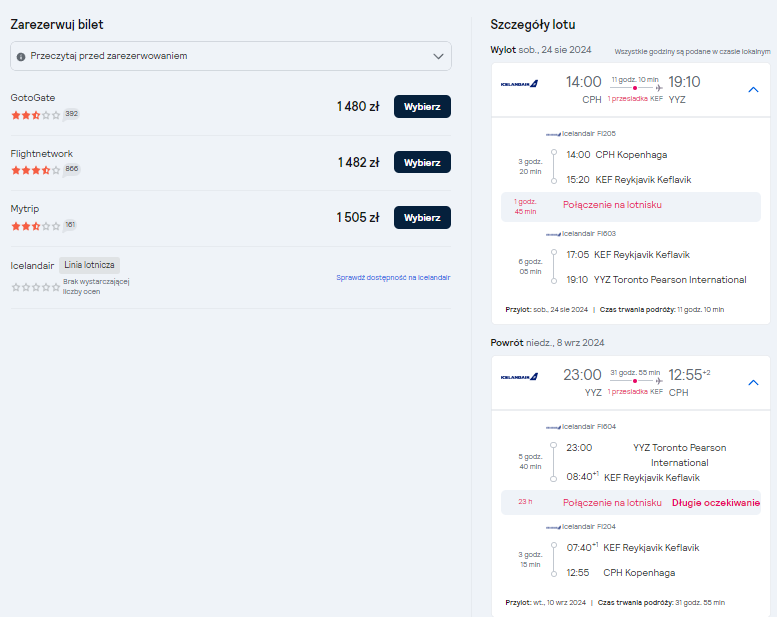The image size is (777, 617).
Task: Click 'Brak wystarczającej liczby ocen' note
Action: [x=96, y=286]
